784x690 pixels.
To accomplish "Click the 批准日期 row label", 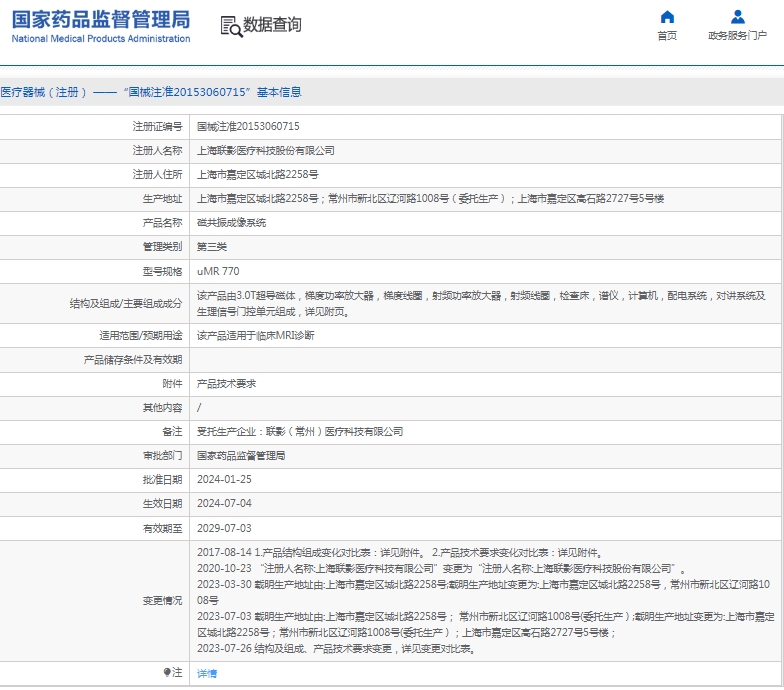I will point(162,480).
